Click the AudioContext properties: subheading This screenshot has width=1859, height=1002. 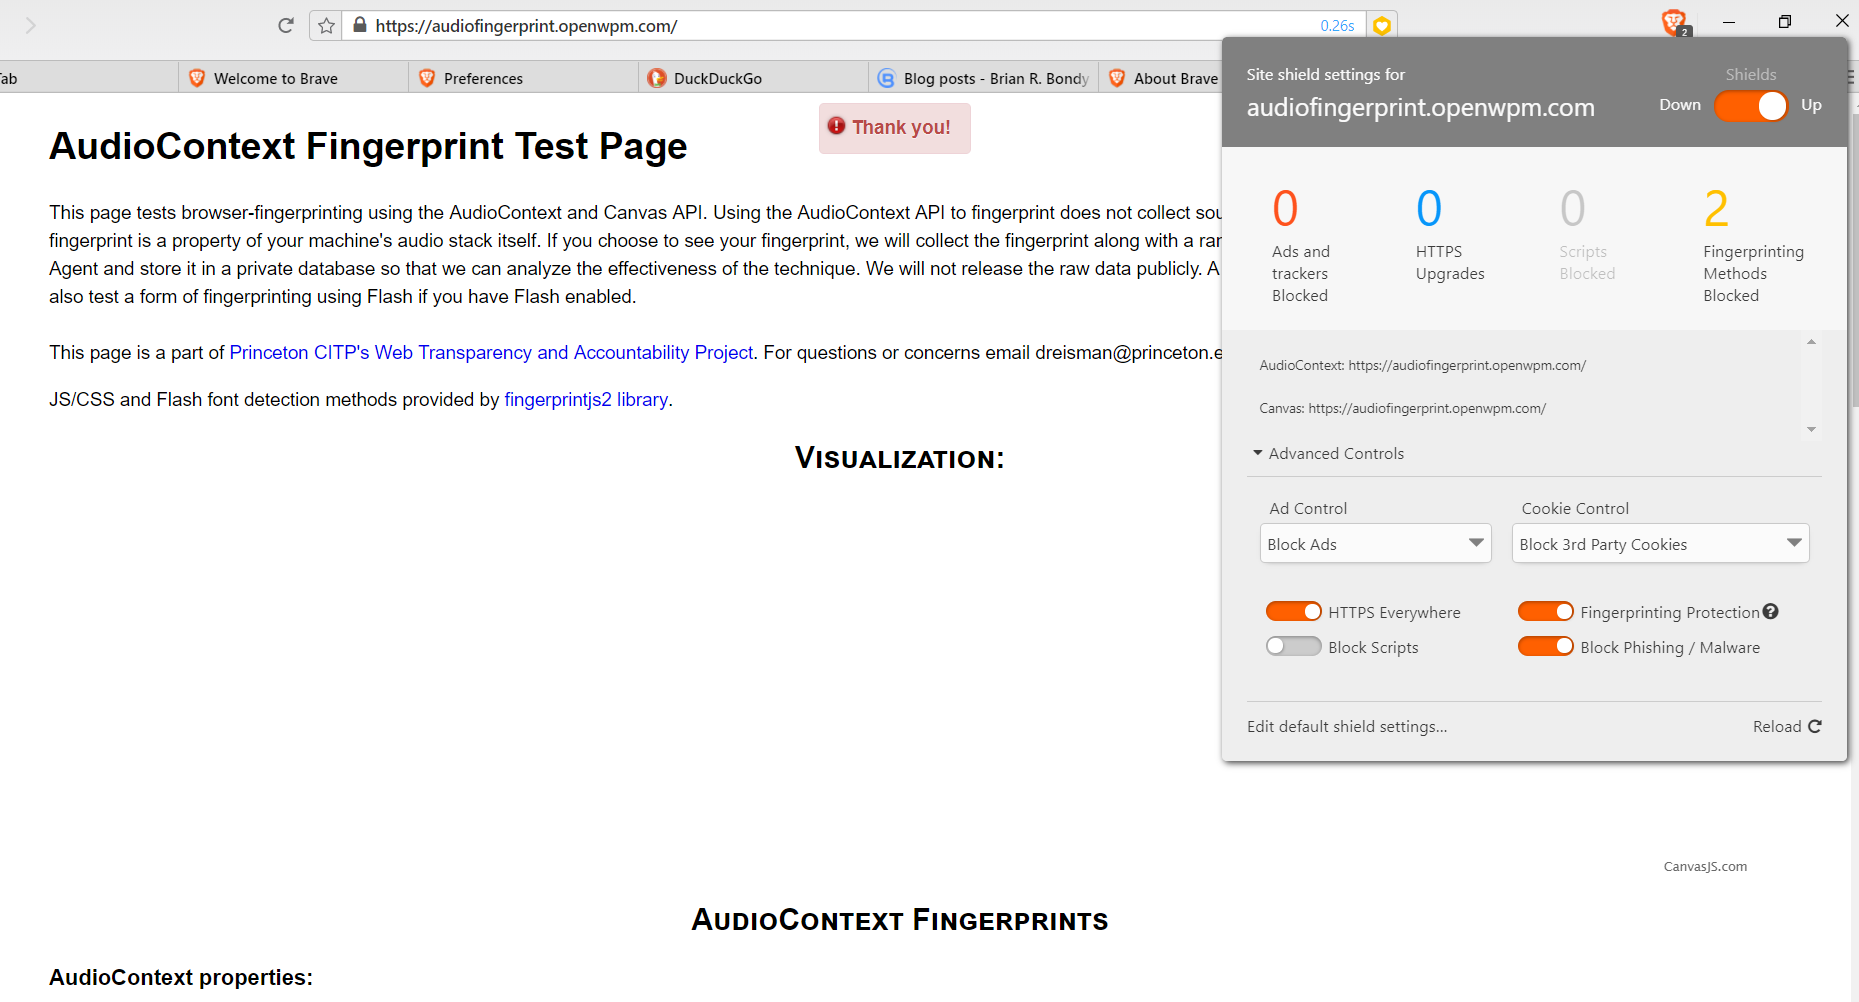click(x=181, y=977)
